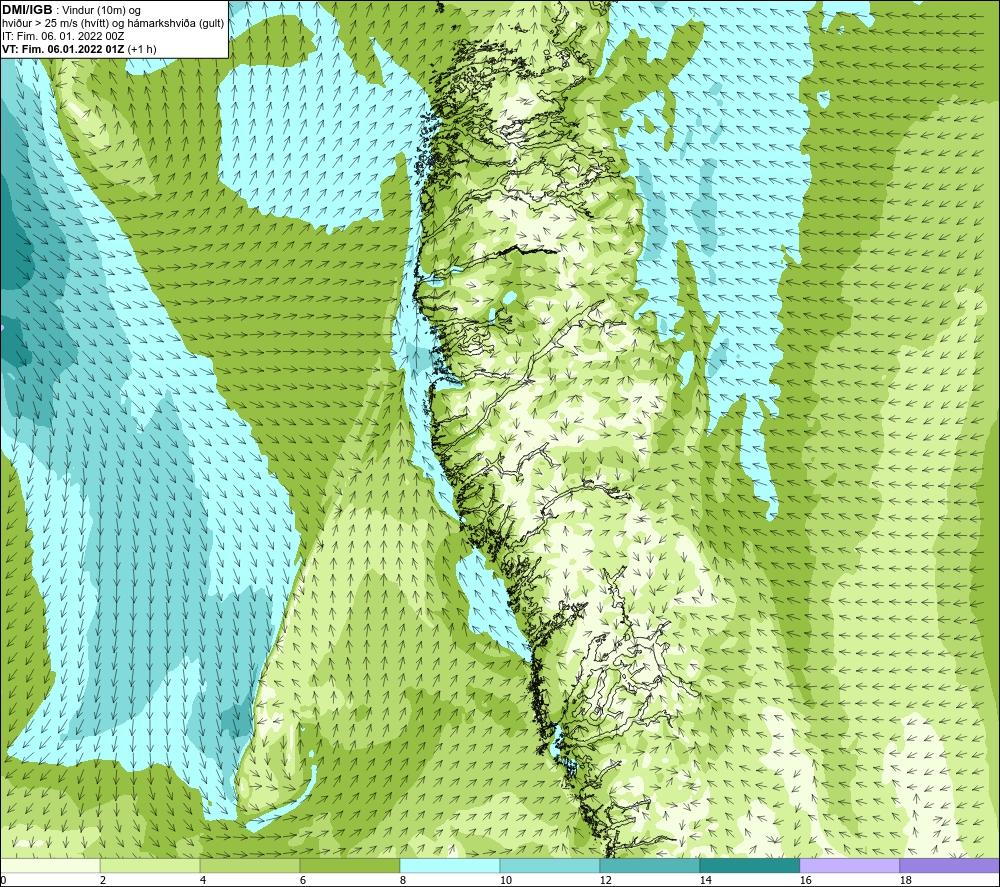Click the 4–6 m/s green legend swatch
The image size is (1000, 887).
[250, 865]
